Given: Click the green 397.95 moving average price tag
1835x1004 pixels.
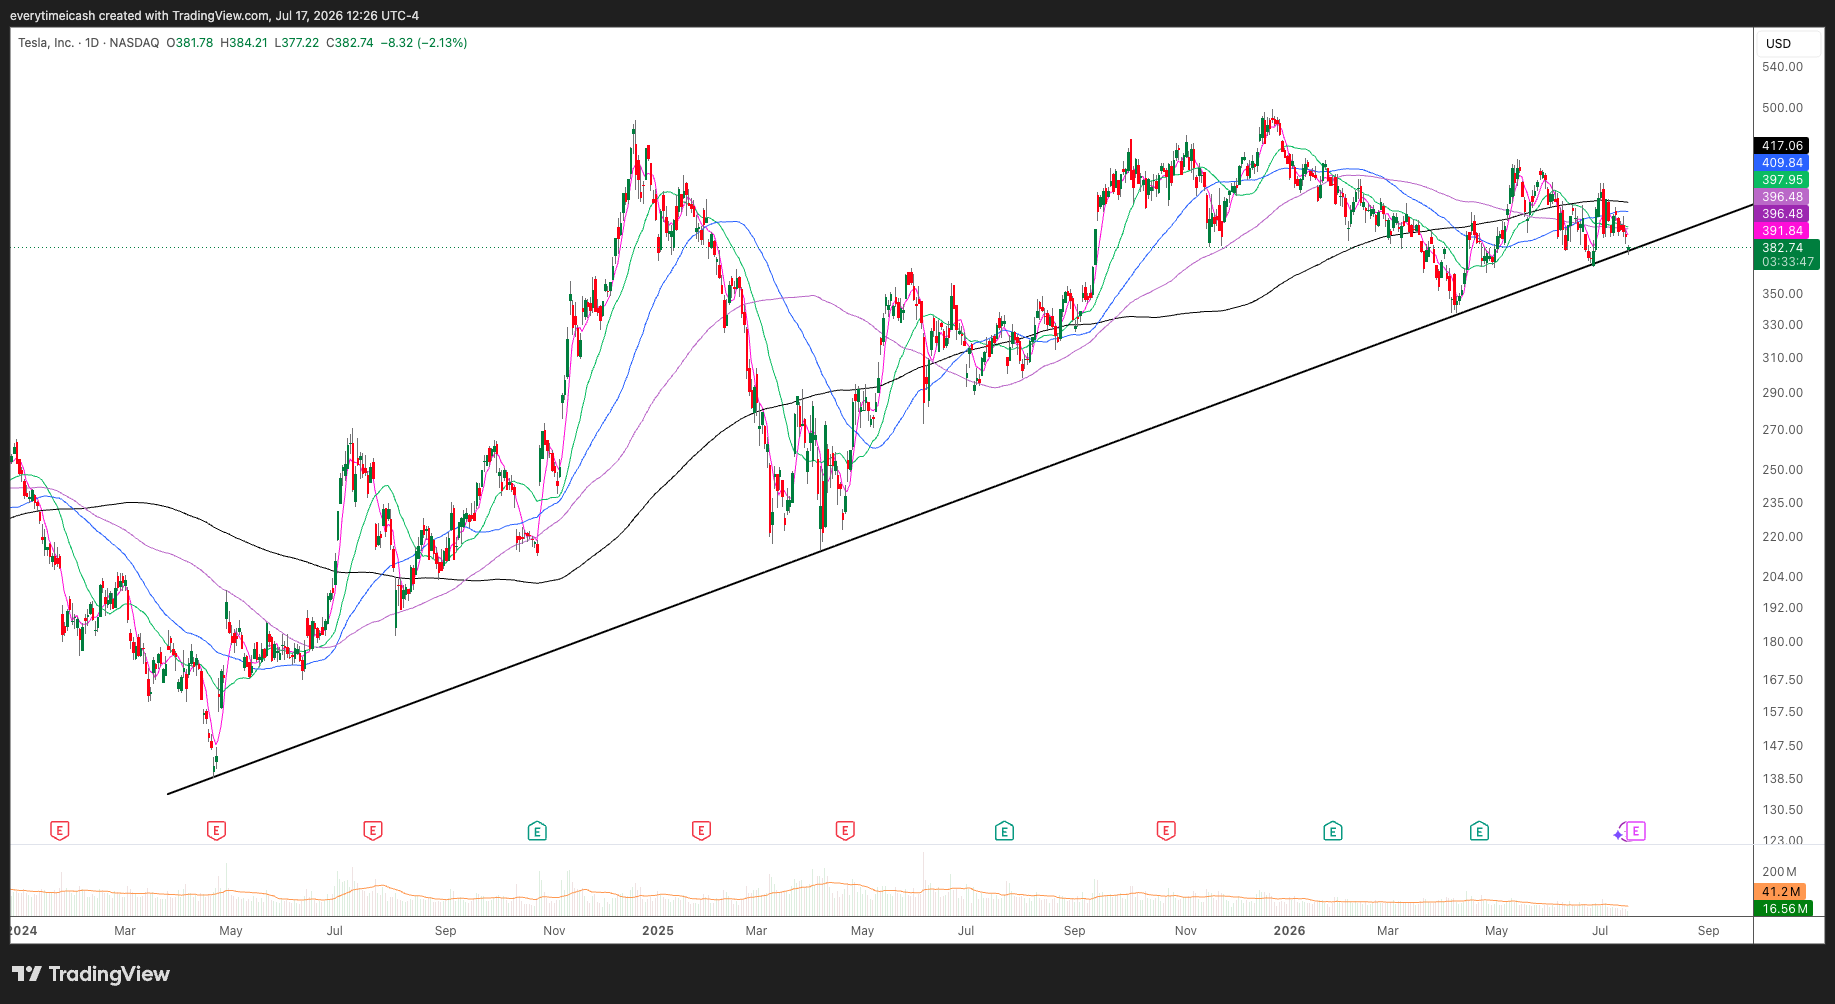Looking at the screenshot, I should 1781,180.
